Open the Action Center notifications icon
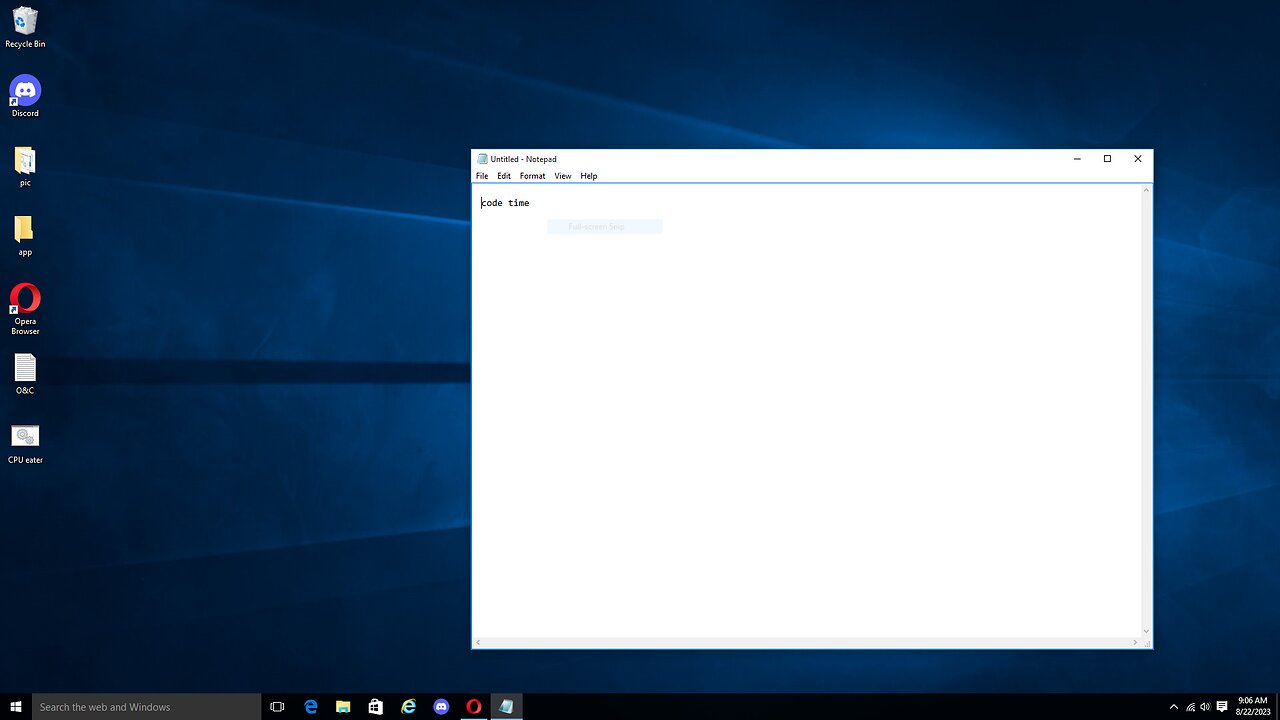 (1222, 707)
